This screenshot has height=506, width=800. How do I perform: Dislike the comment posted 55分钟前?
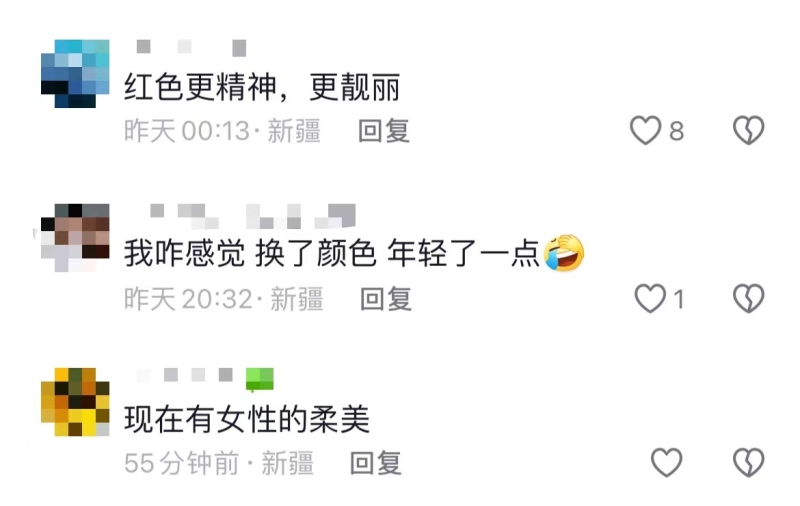(748, 463)
